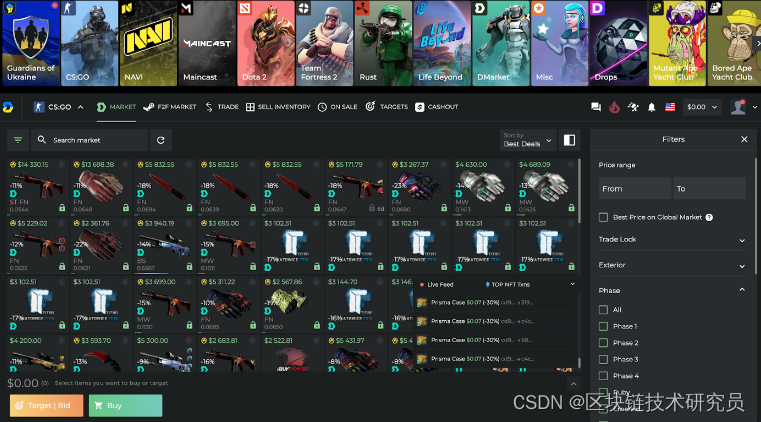
Task: Enable Best Price on Global Market checkbox
Action: [x=603, y=217]
